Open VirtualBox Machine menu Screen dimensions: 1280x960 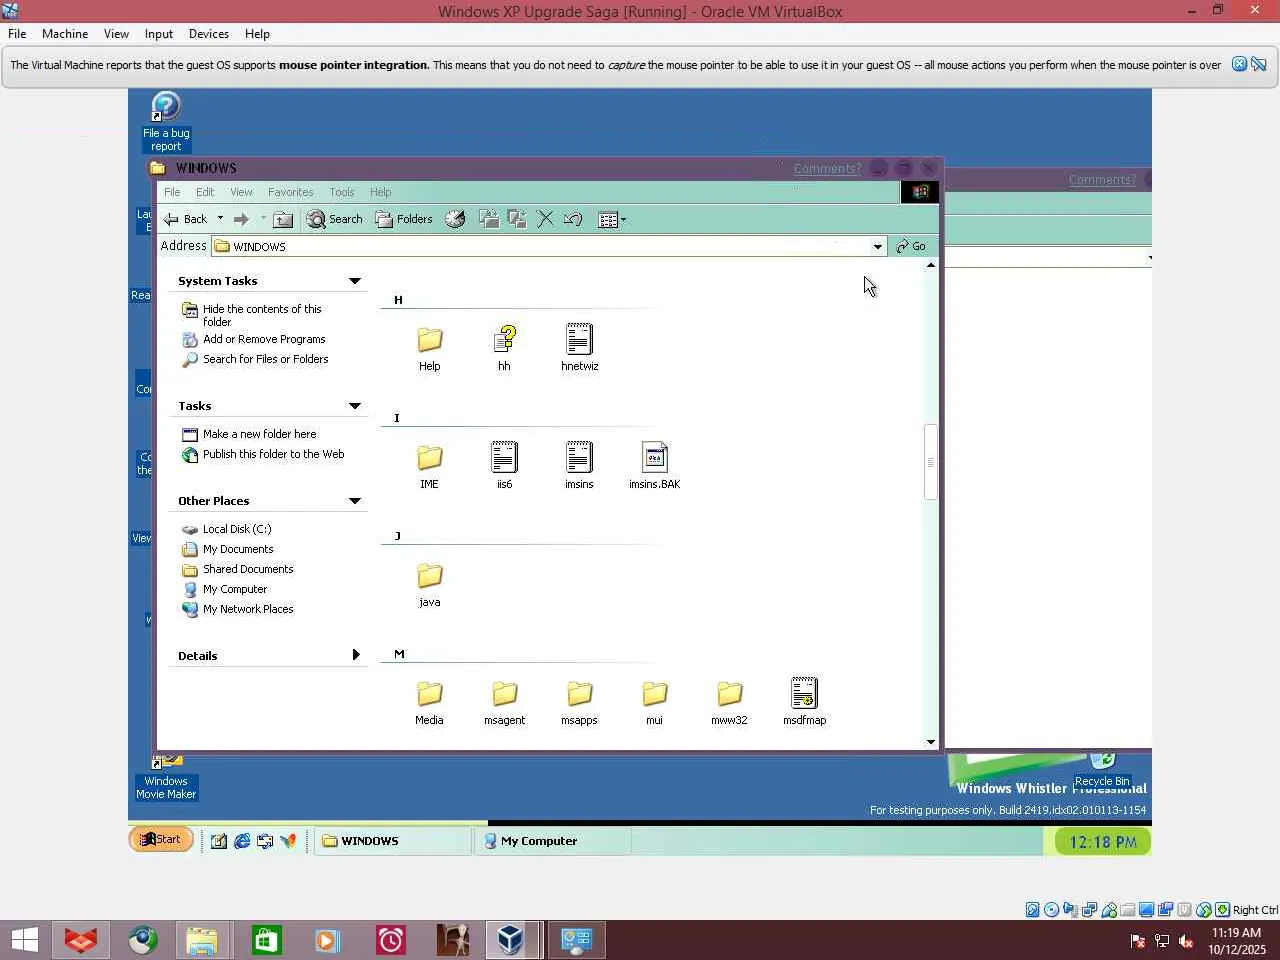point(65,34)
